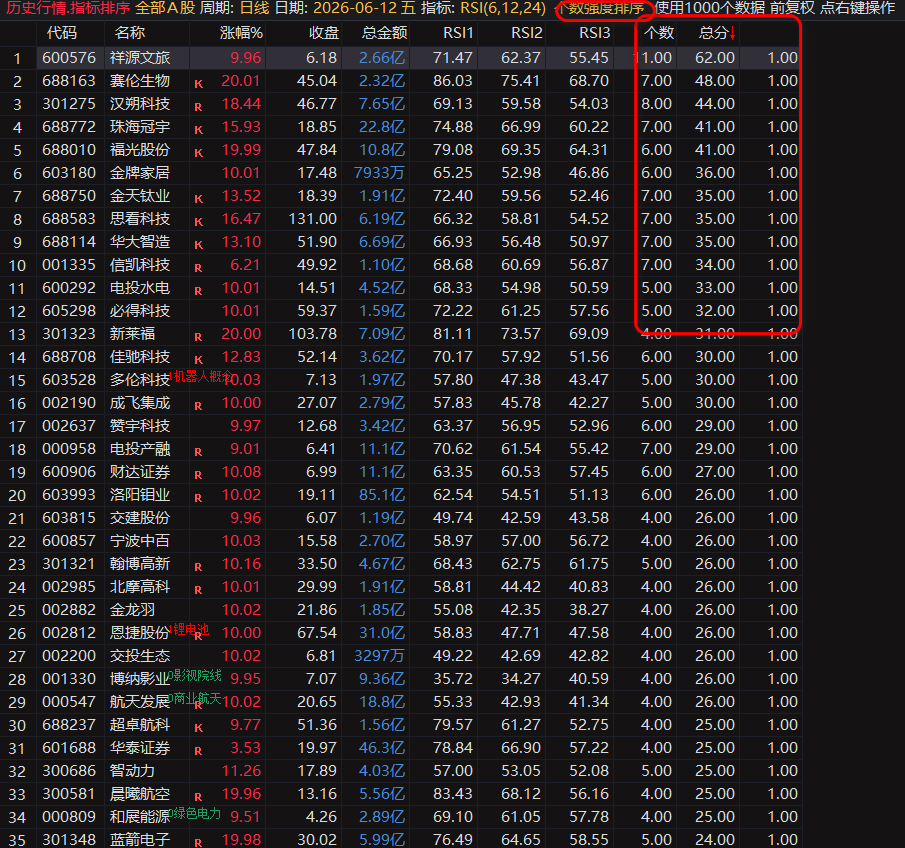The image size is (905, 848).
Task: Click the K marker on 佳驰科技 row
Action: [199, 360]
